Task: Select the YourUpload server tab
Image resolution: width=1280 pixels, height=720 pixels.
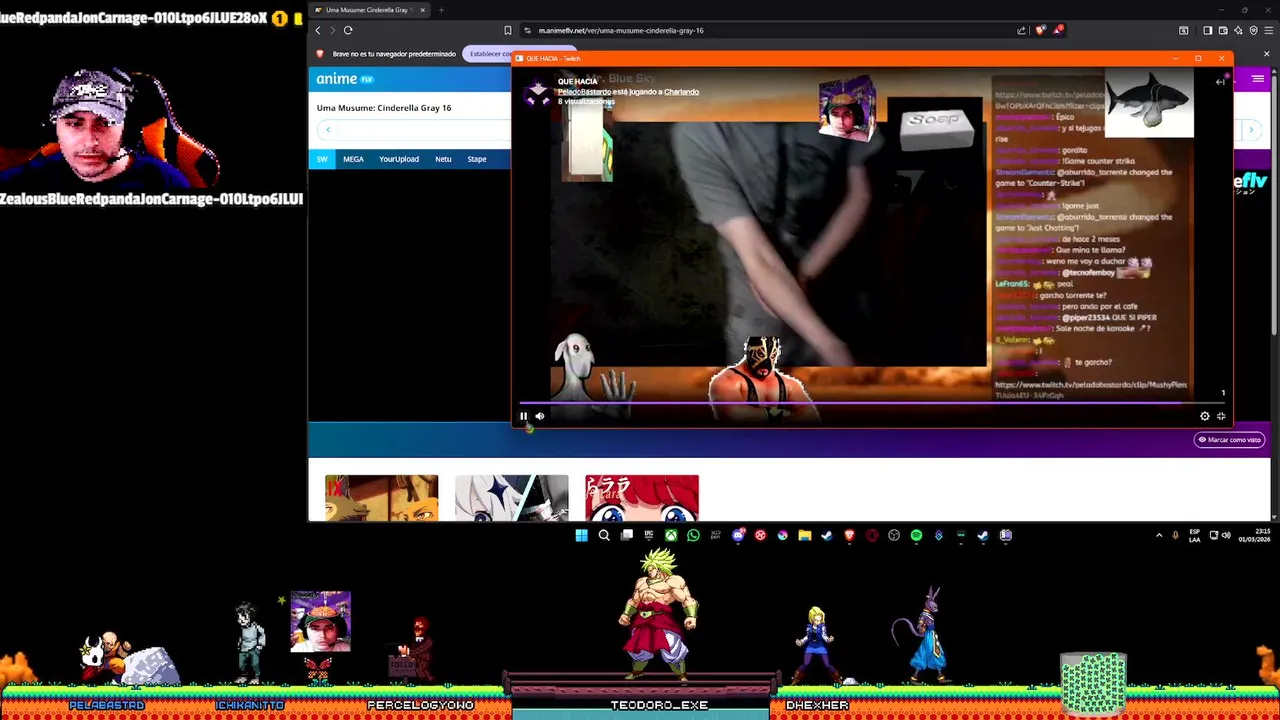Action: [399, 159]
